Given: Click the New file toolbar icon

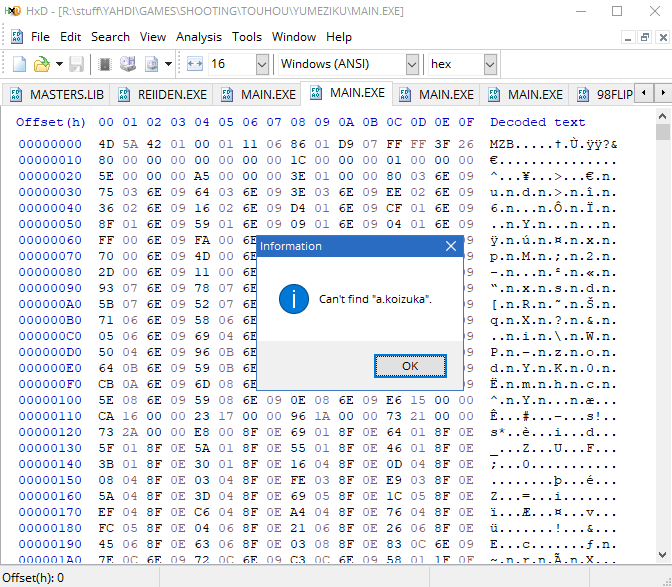Looking at the screenshot, I should click(19, 64).
